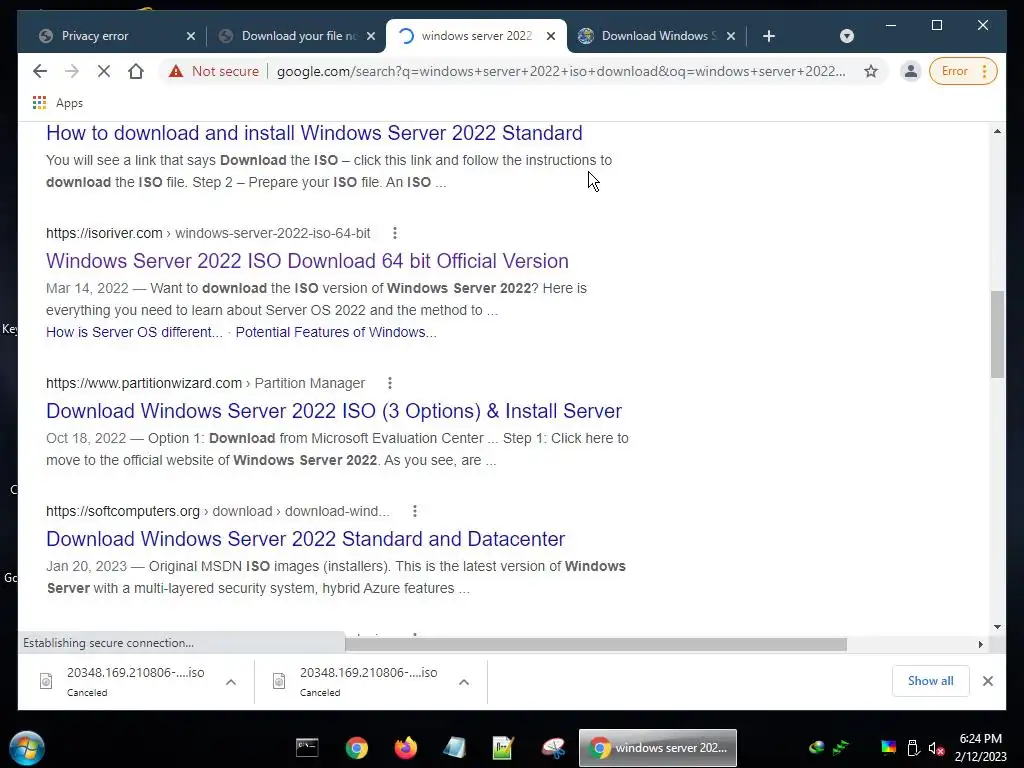The height and width of the screenshot is (768, 1024).
Task: Click the scroll right arrow
Action: [980, 645]
